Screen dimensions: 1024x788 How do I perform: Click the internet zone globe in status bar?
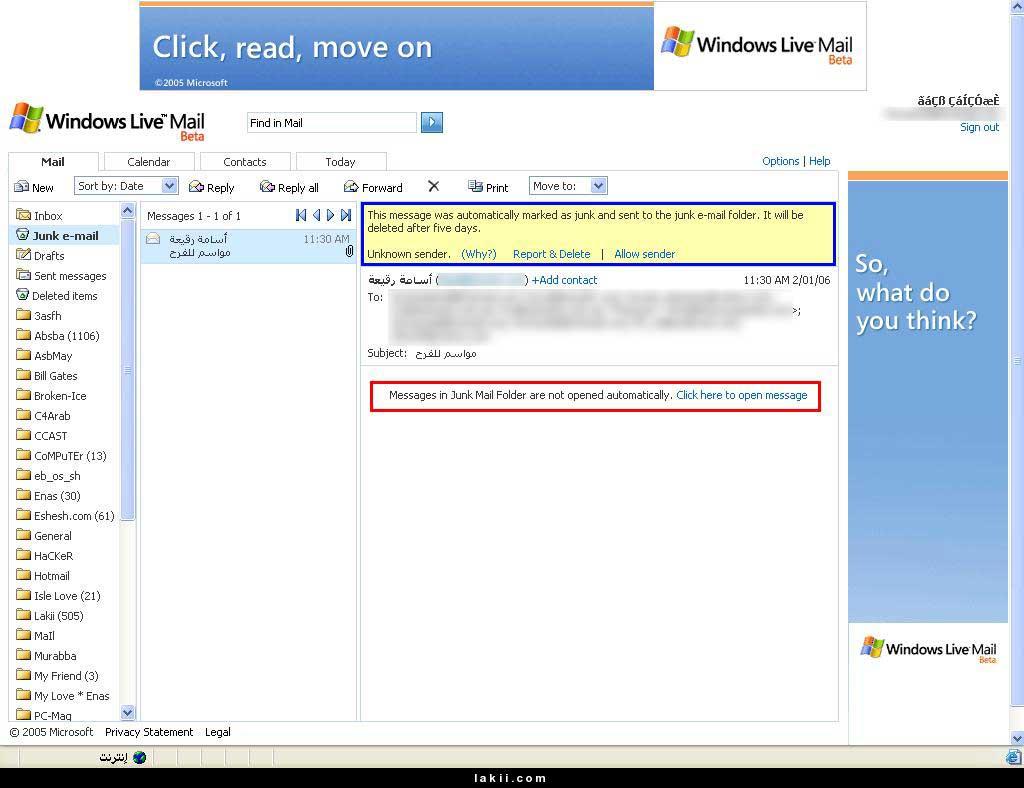click(x=140, y=757)
